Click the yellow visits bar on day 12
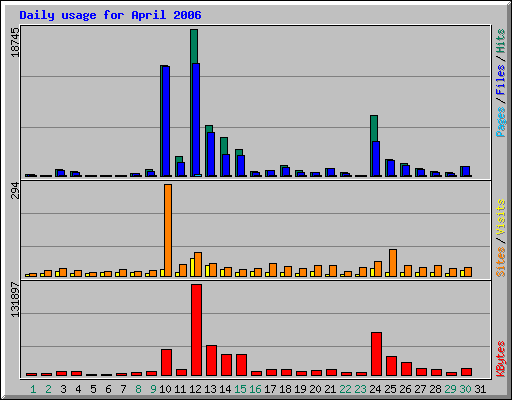 coord(192,267)
